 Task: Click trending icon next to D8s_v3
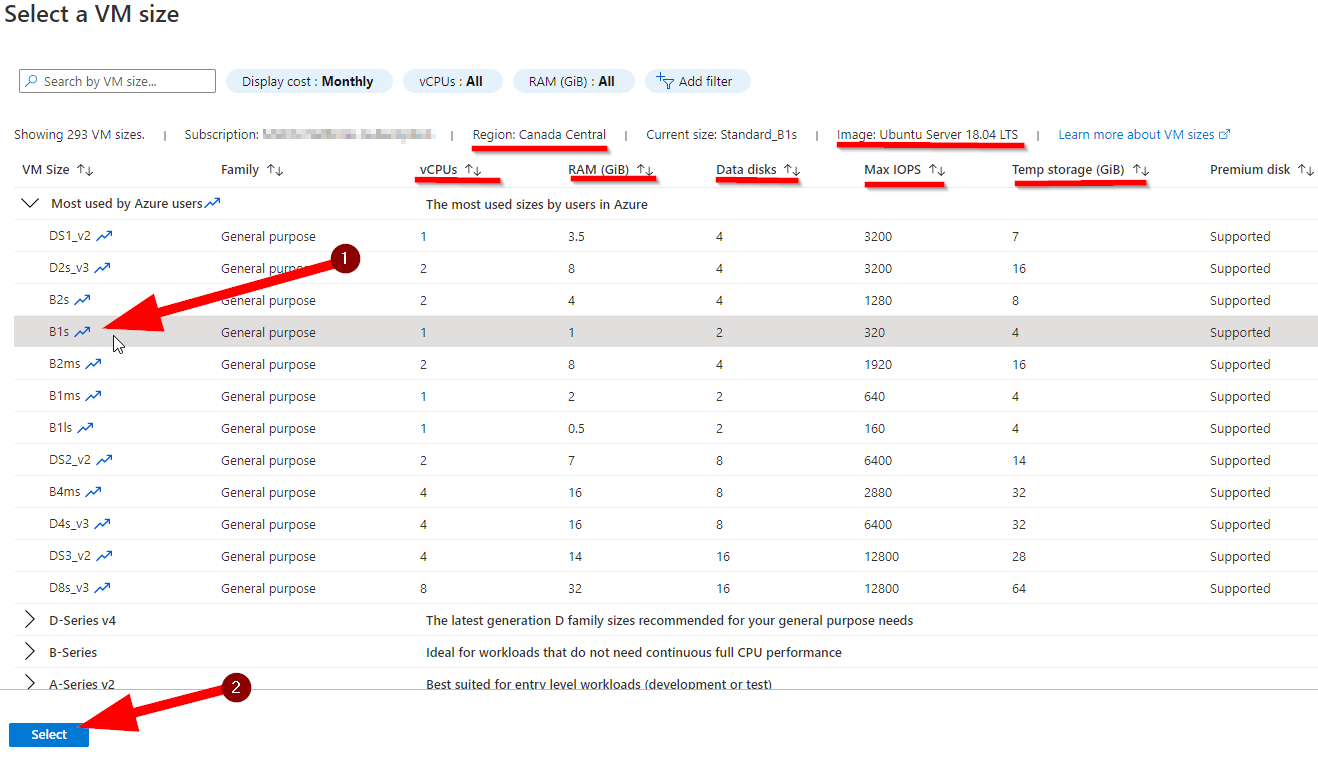[102, 588]
